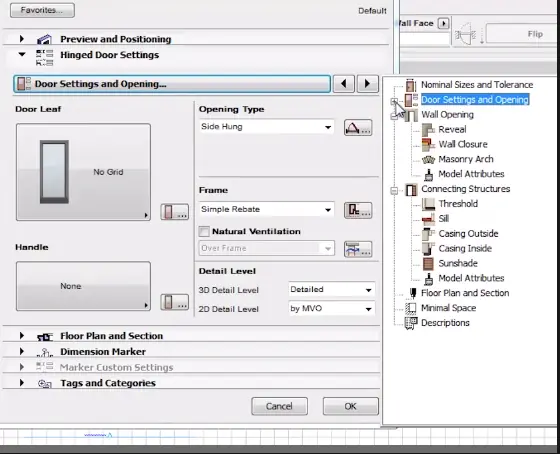
Task: Choose Handle None preview picker
Action: click(x=83, y=286)
